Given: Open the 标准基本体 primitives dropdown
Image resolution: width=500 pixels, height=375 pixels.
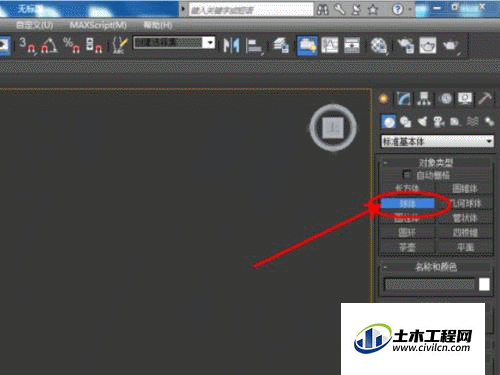Looking at the screenshot, I should coord(437,142).
